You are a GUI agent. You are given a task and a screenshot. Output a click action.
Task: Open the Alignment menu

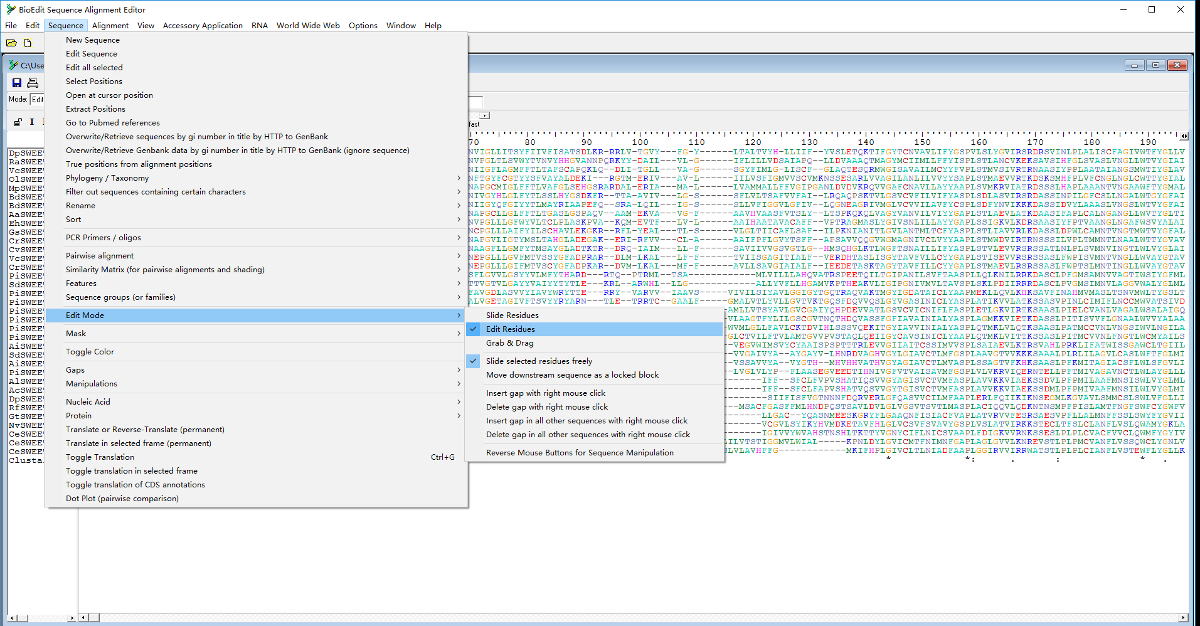tap(110, 25)
